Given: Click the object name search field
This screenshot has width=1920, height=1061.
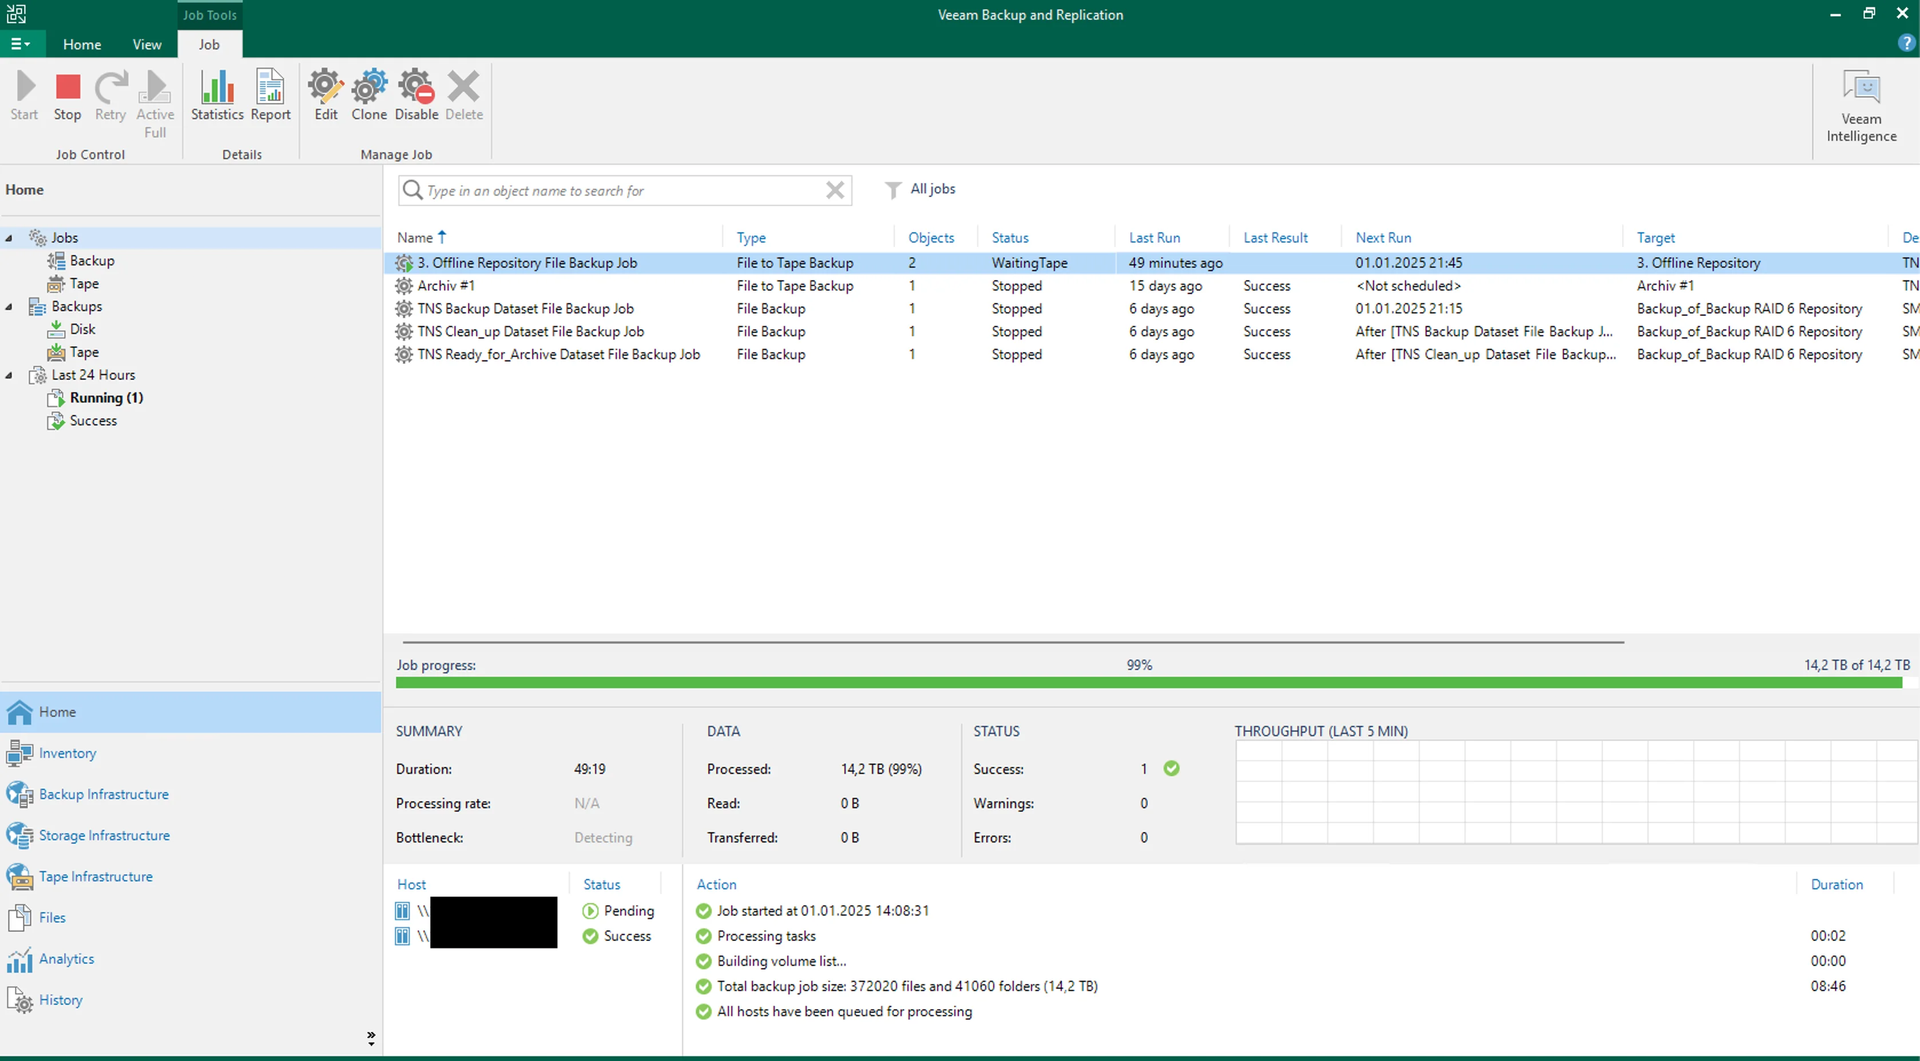Looking at the screenshot, I should tap(625, 190).
